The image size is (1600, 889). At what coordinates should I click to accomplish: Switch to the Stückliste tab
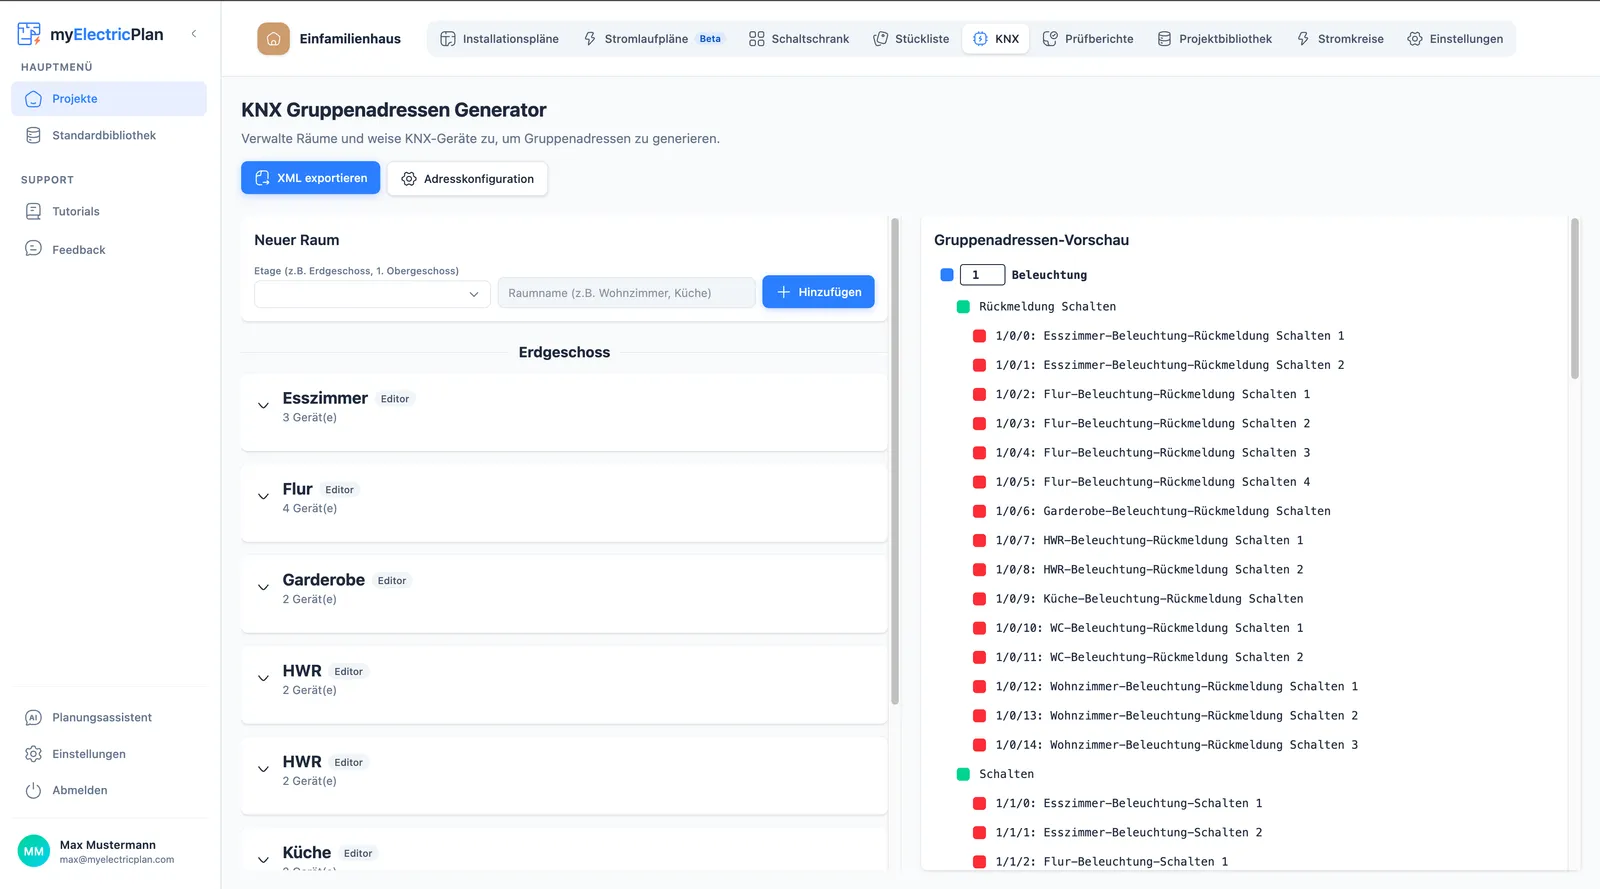(x=911, y=39)
